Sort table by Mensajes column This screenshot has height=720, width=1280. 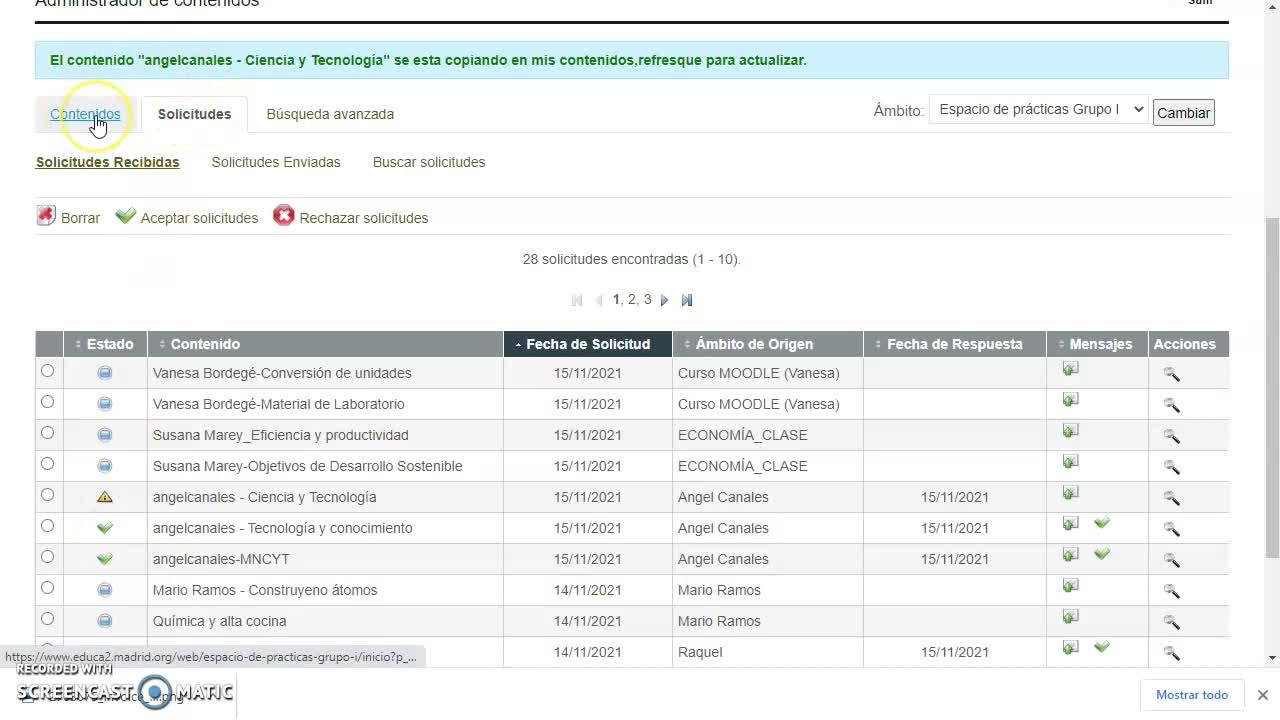click(1097, 344)
